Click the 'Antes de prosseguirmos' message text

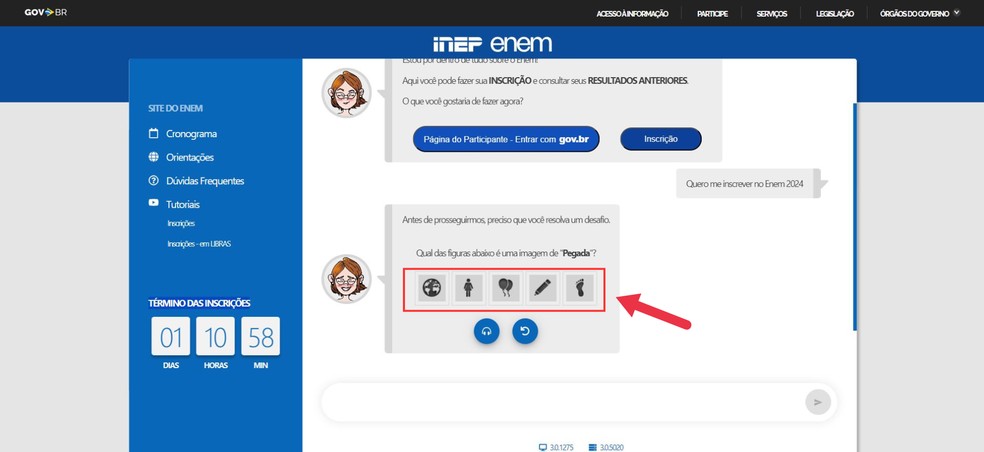point(506,220)
